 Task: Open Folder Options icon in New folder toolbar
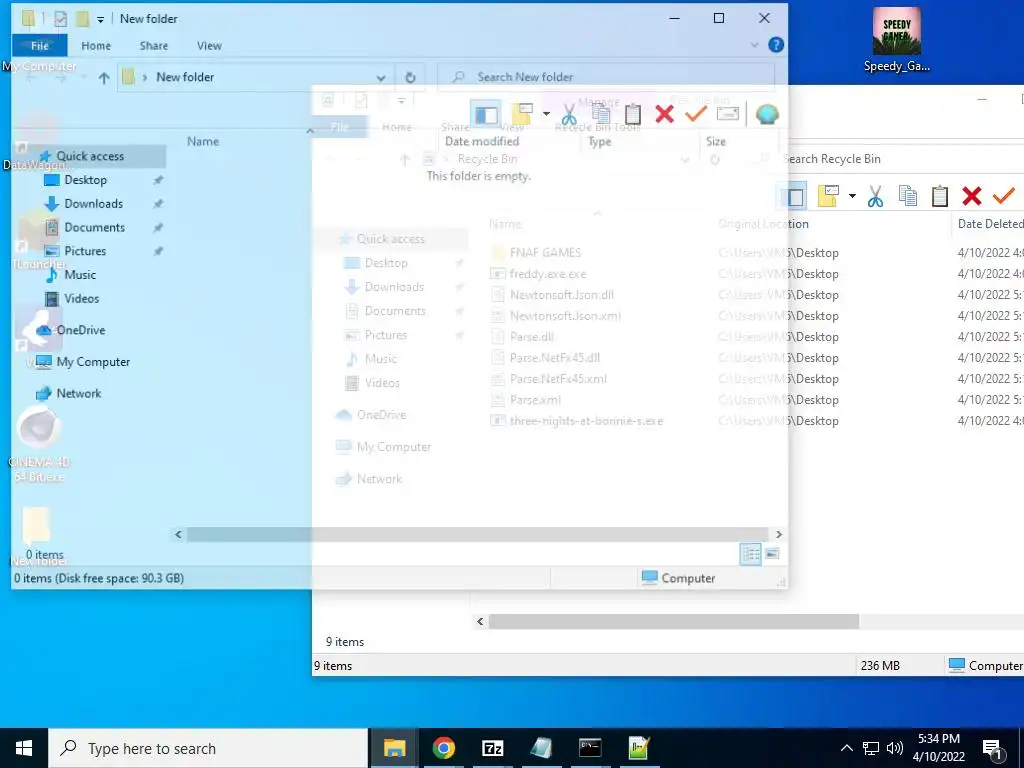(x=522, y=114)
